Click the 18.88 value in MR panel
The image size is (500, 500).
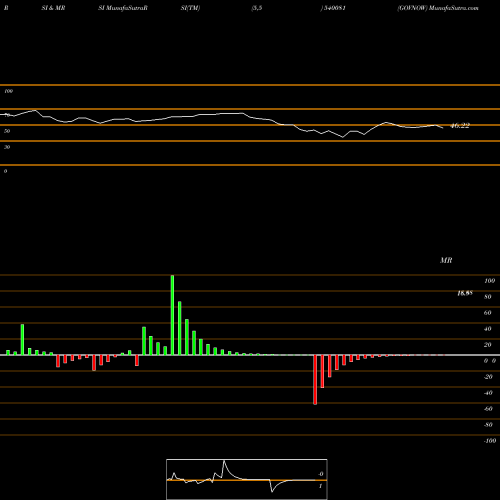click(x=465, y=293)
